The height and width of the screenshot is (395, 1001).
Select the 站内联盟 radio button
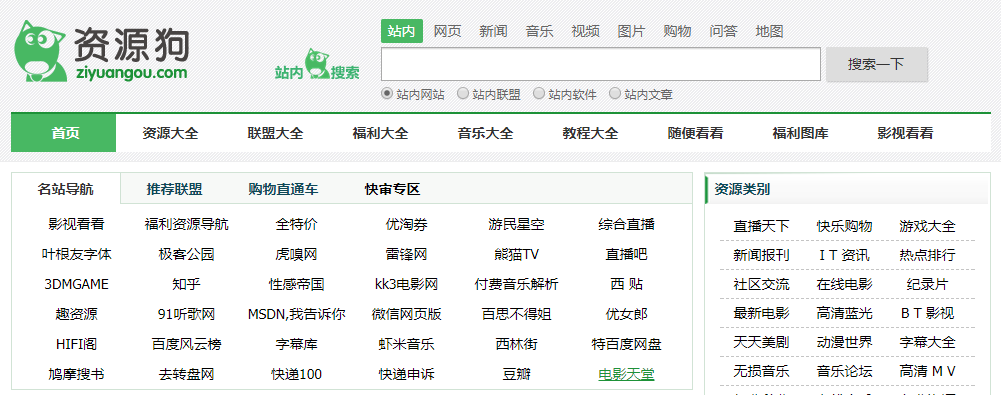(x=462, y=94)
